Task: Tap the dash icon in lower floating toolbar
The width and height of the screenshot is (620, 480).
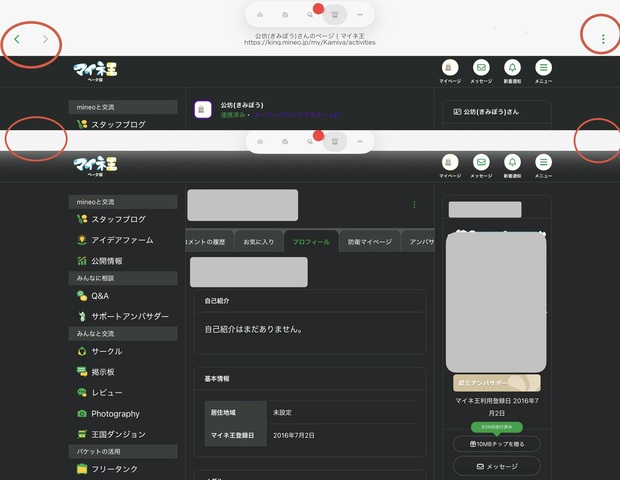Action: (360, 142)
